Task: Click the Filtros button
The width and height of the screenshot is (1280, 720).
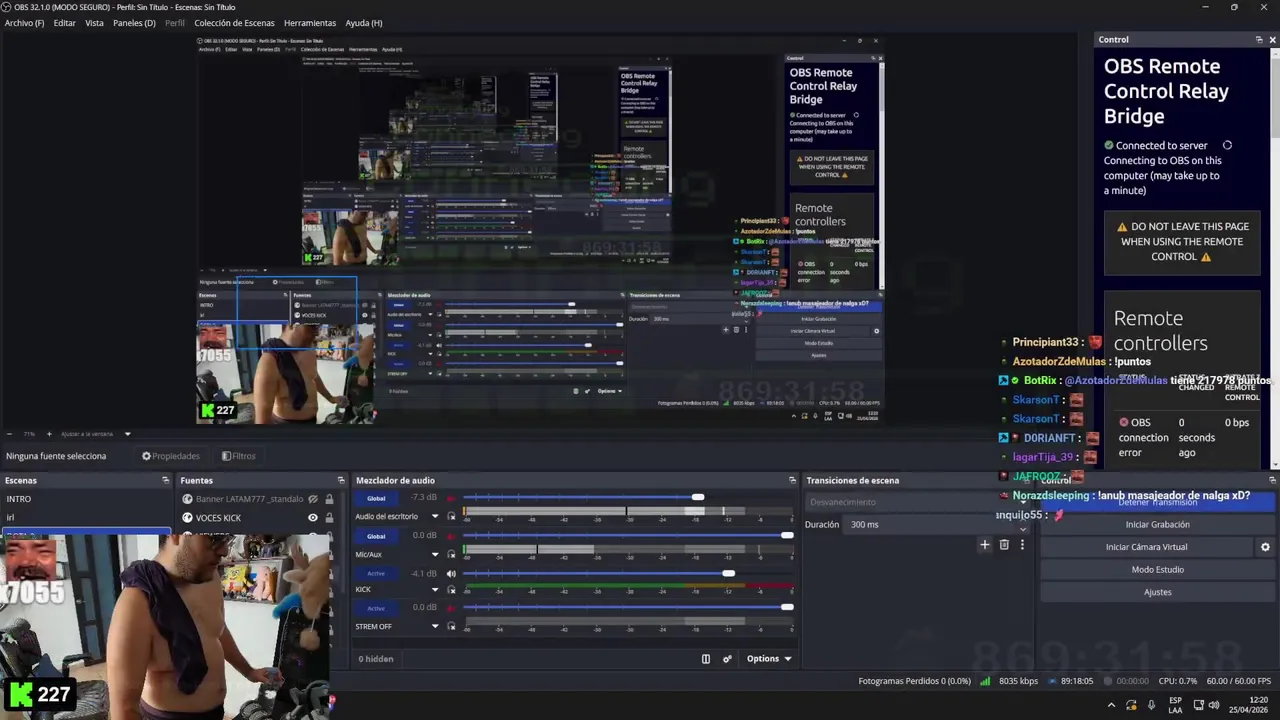Action: [238, 456]
